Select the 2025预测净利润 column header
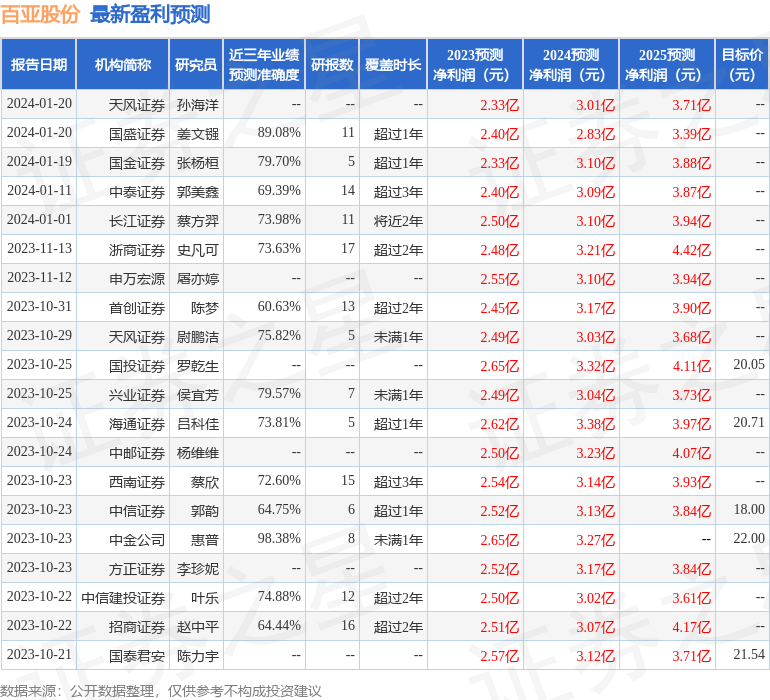Viewport: 770px width, 700px height. [x=667, y=64]
